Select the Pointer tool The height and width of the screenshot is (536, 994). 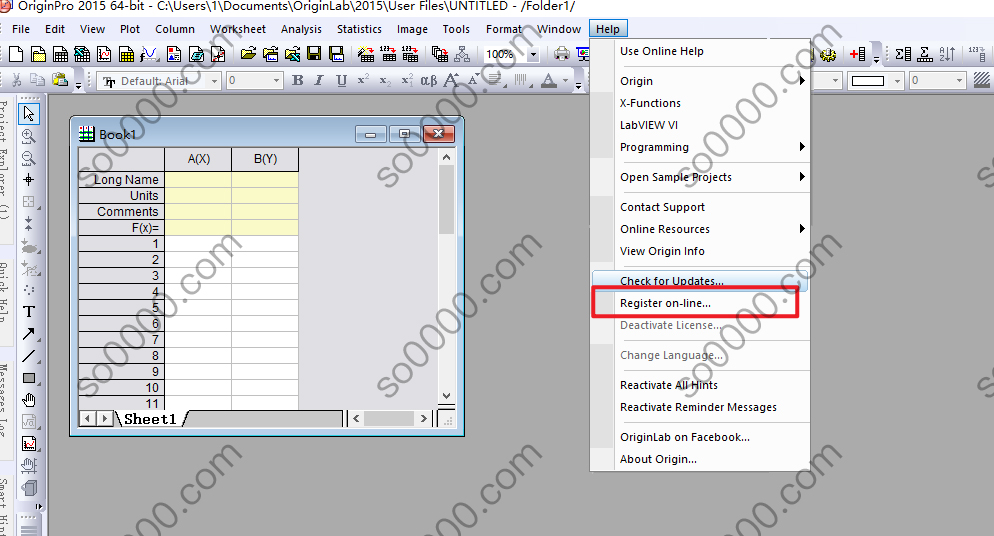pyautogui.click(x=29, y=113)
